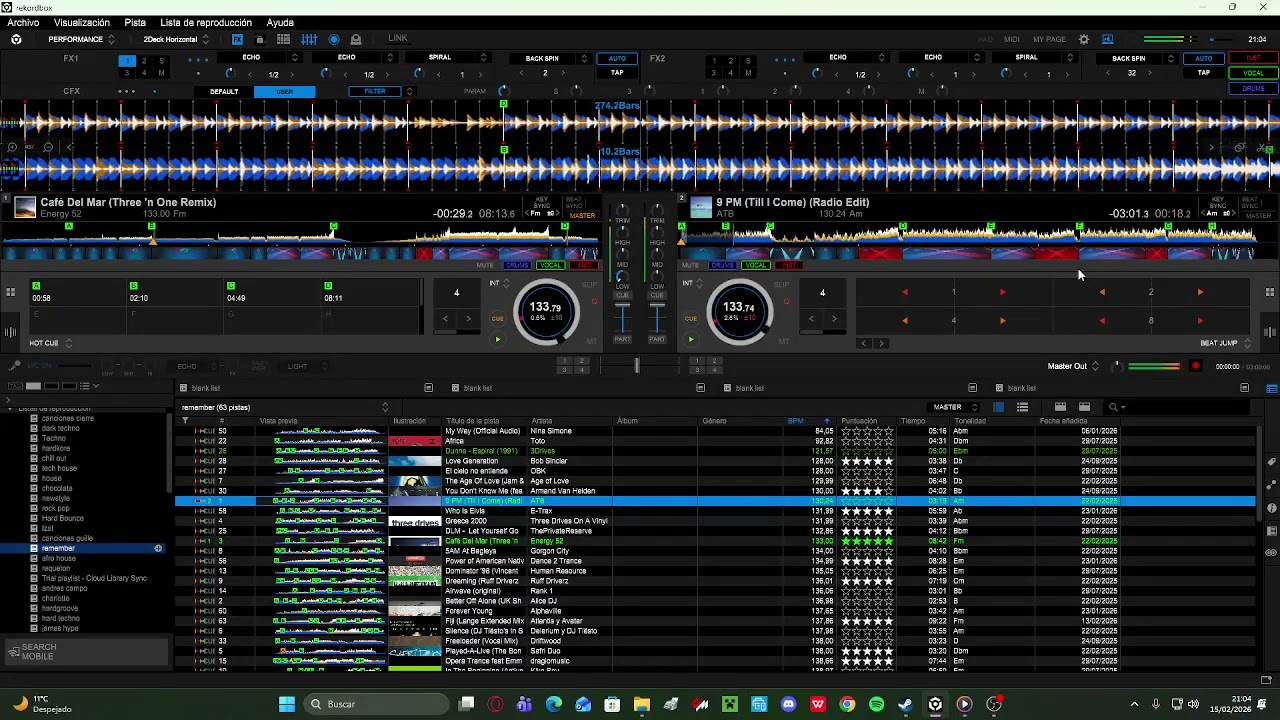This screenshot has height=720, width=1280.
Task: Select FX1 deck assign 1
Action: coord(127,61)
